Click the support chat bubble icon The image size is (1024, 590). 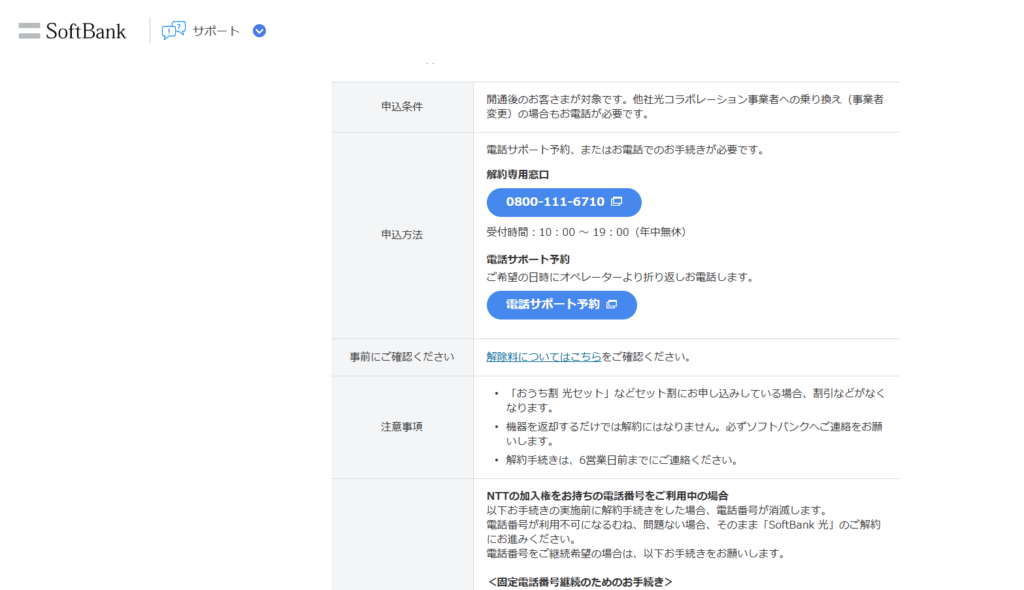[174, 30]
